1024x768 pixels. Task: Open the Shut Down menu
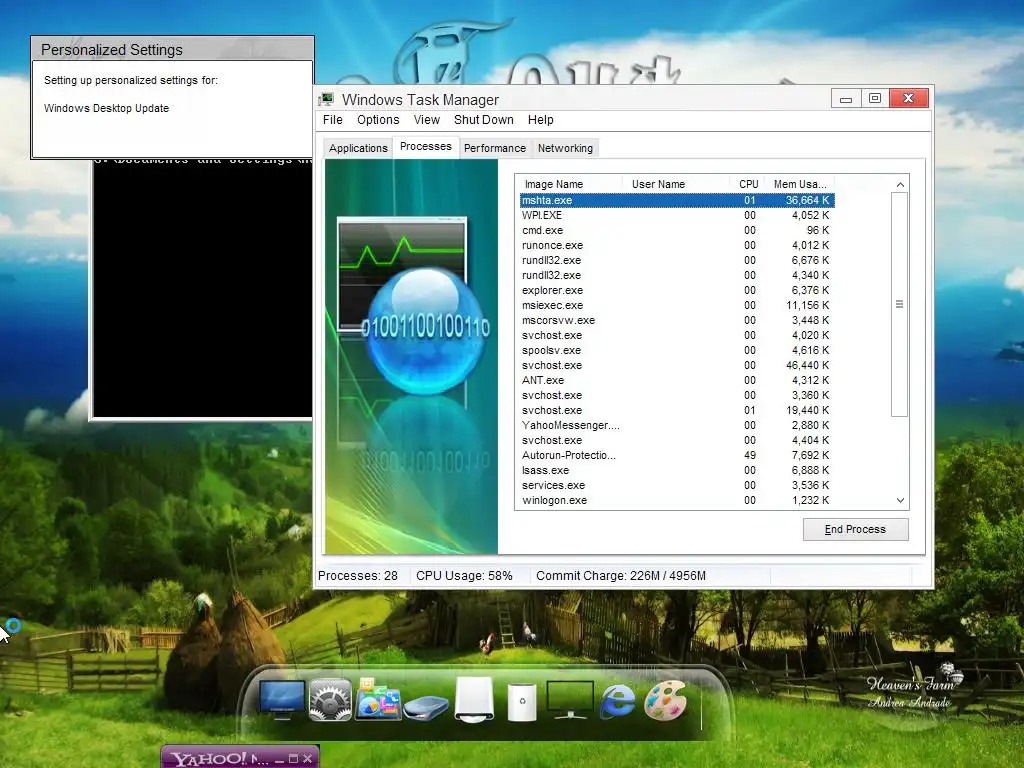[x=484, y=120]
